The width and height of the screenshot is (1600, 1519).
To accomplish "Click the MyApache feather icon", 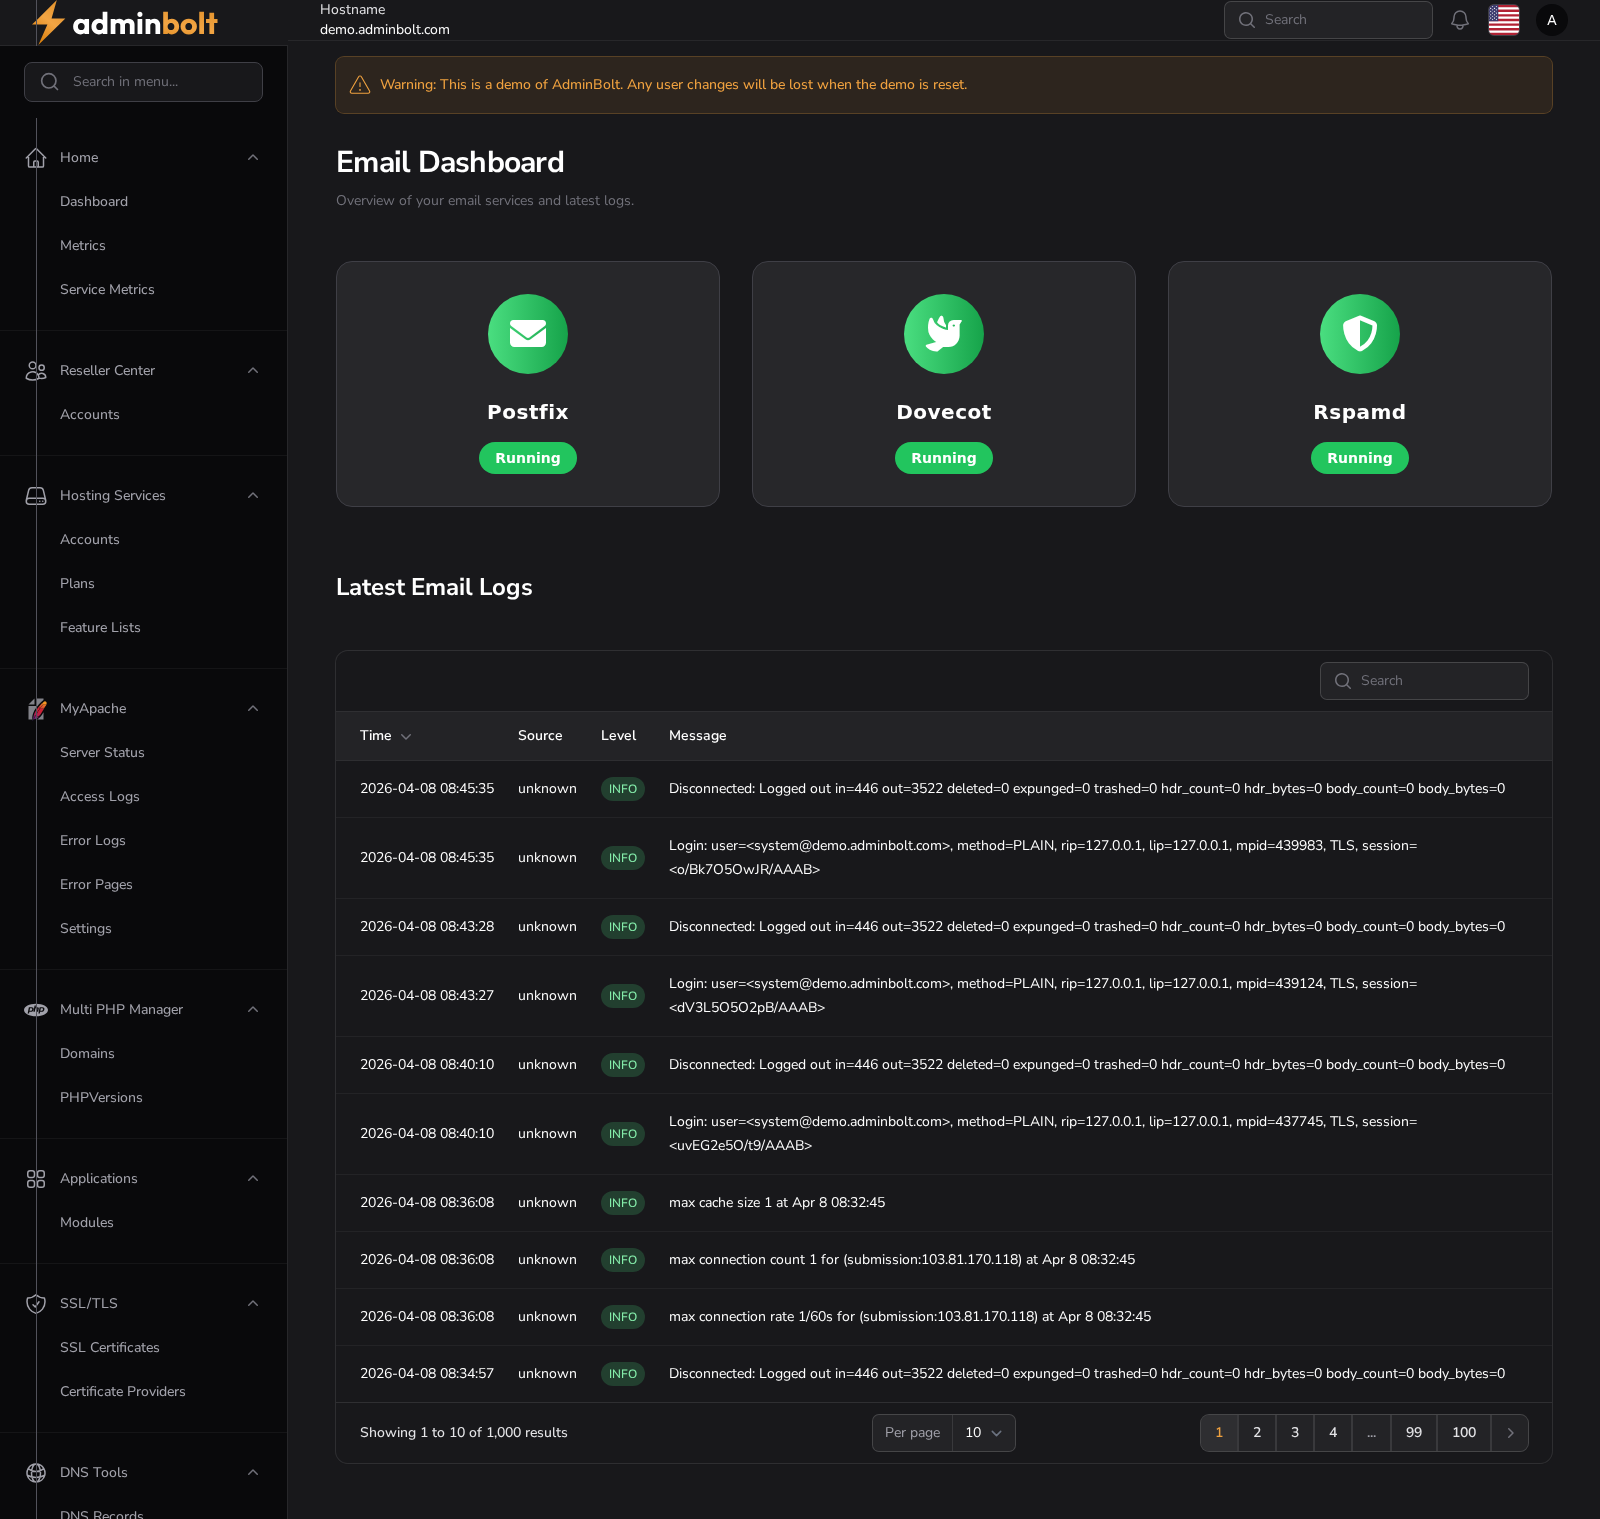I will (x=36, y=709).
